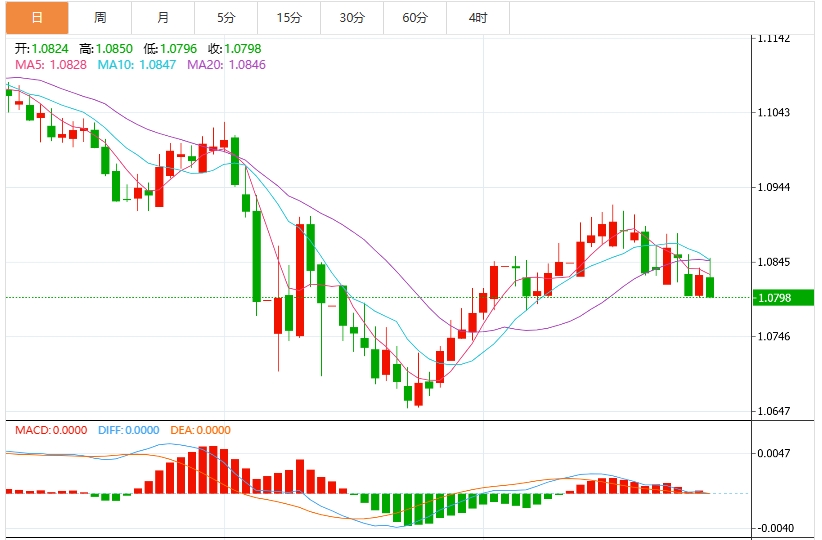Click the 1.0746 price axis label
The image size is (822, 540).
(x=774, y=337)
